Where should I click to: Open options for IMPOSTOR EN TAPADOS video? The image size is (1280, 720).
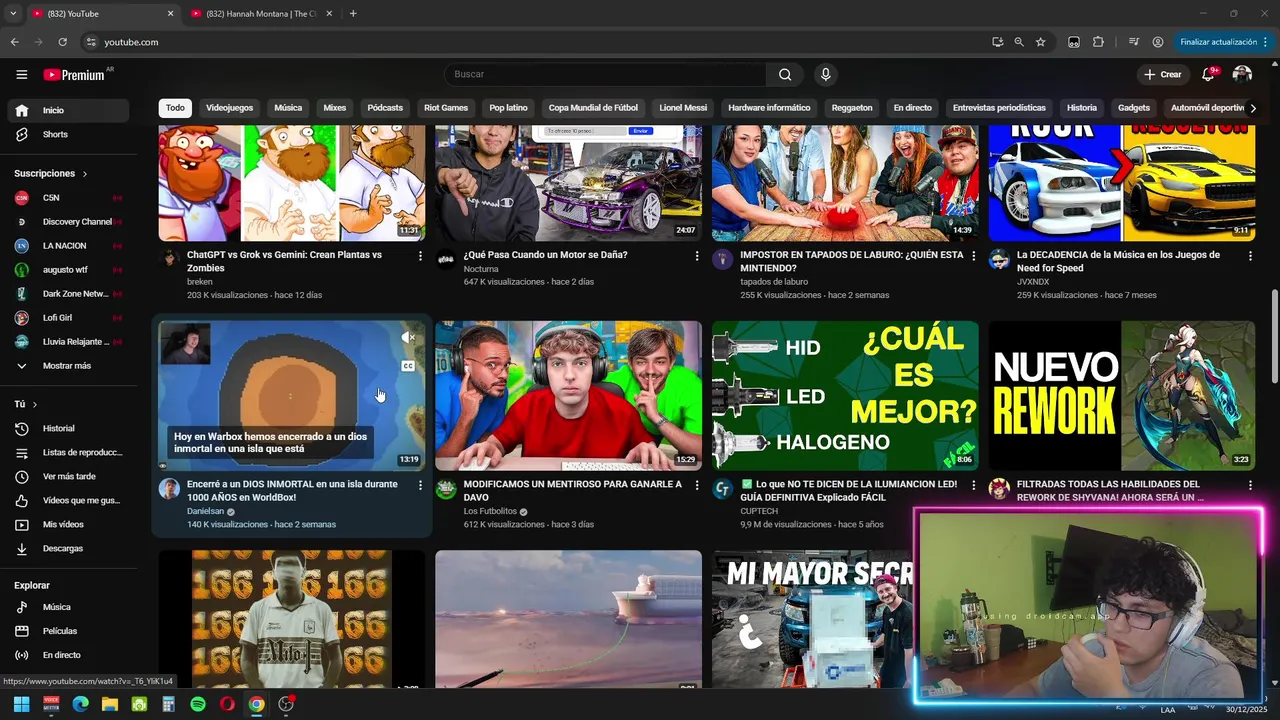pos(974,256)
